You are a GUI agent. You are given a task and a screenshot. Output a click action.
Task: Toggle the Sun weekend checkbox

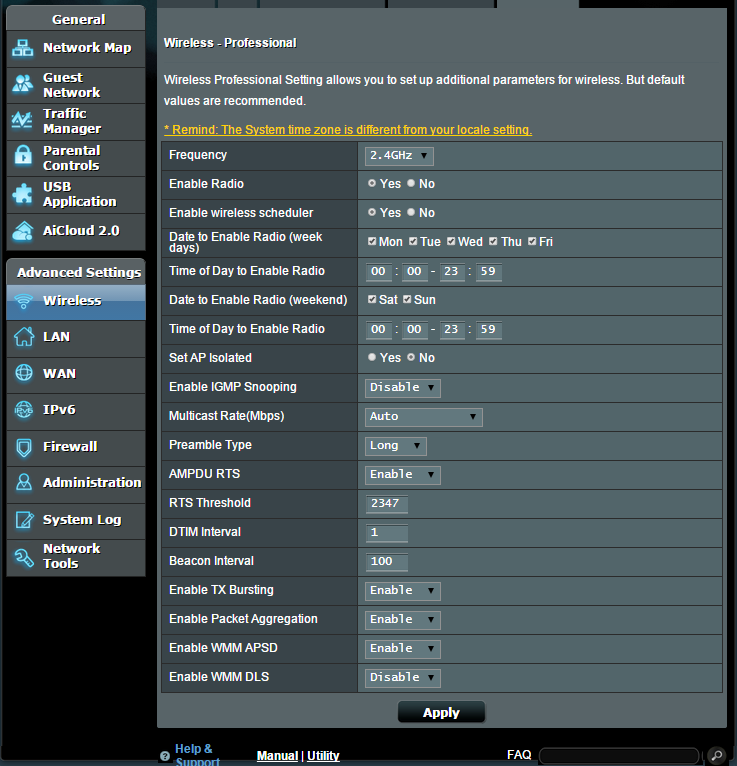[x=407, y=299]
